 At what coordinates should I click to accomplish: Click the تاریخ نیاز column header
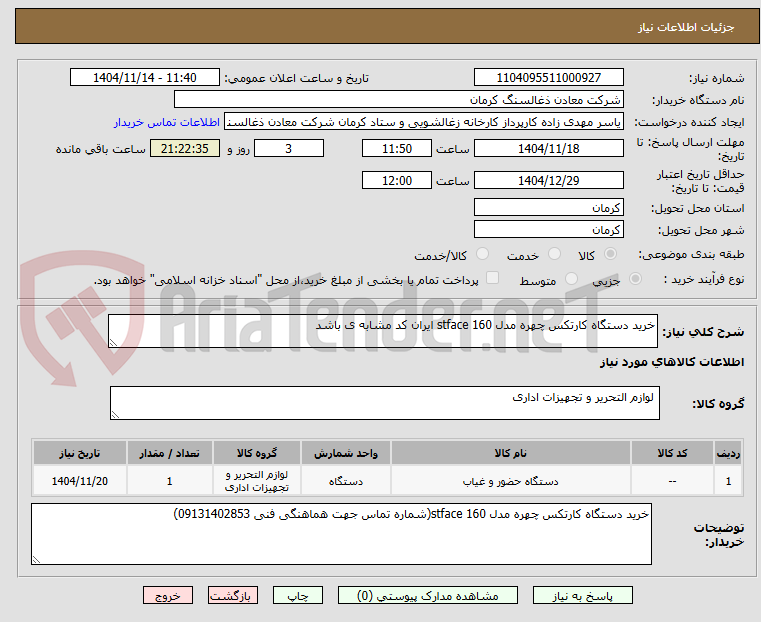coord(80,453)
